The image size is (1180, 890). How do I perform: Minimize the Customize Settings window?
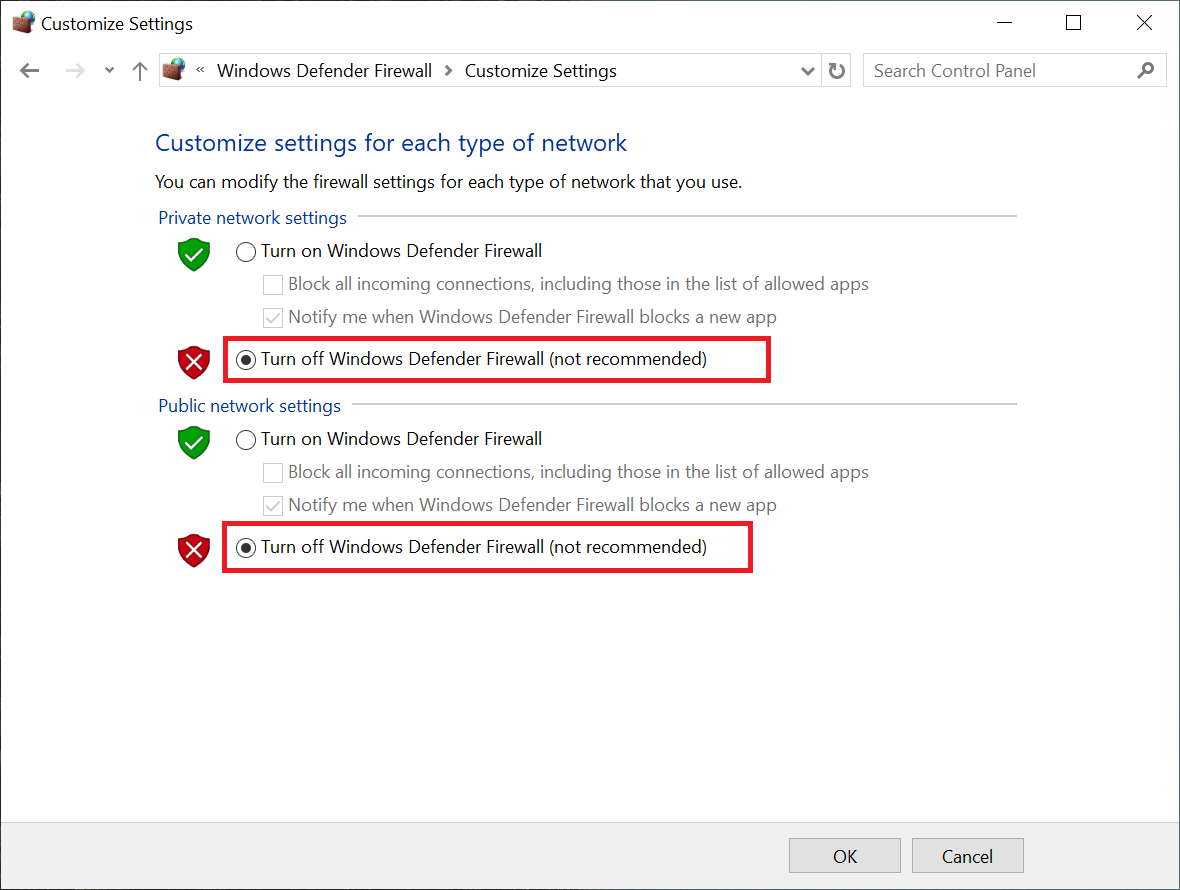1004,23
